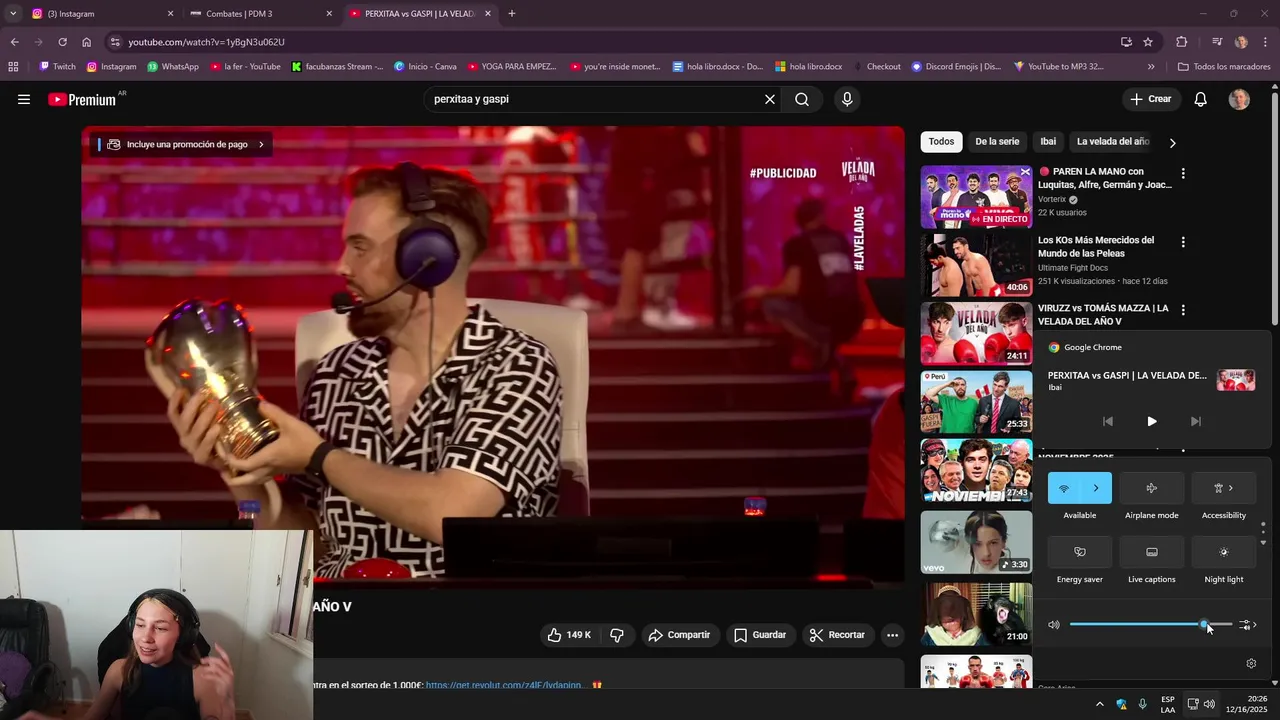Select the Ibai filter chip

1048,142
